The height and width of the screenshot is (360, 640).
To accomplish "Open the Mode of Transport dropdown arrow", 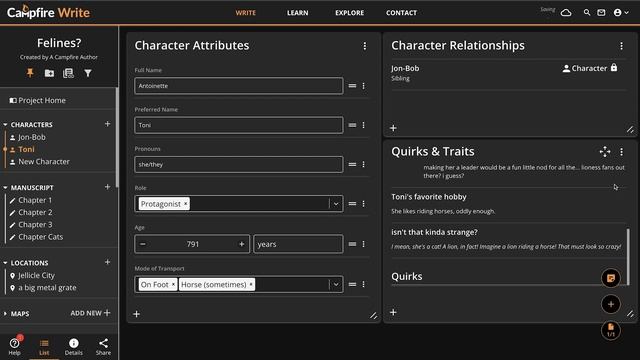I will pyautogui.click(x=336, y=284).
